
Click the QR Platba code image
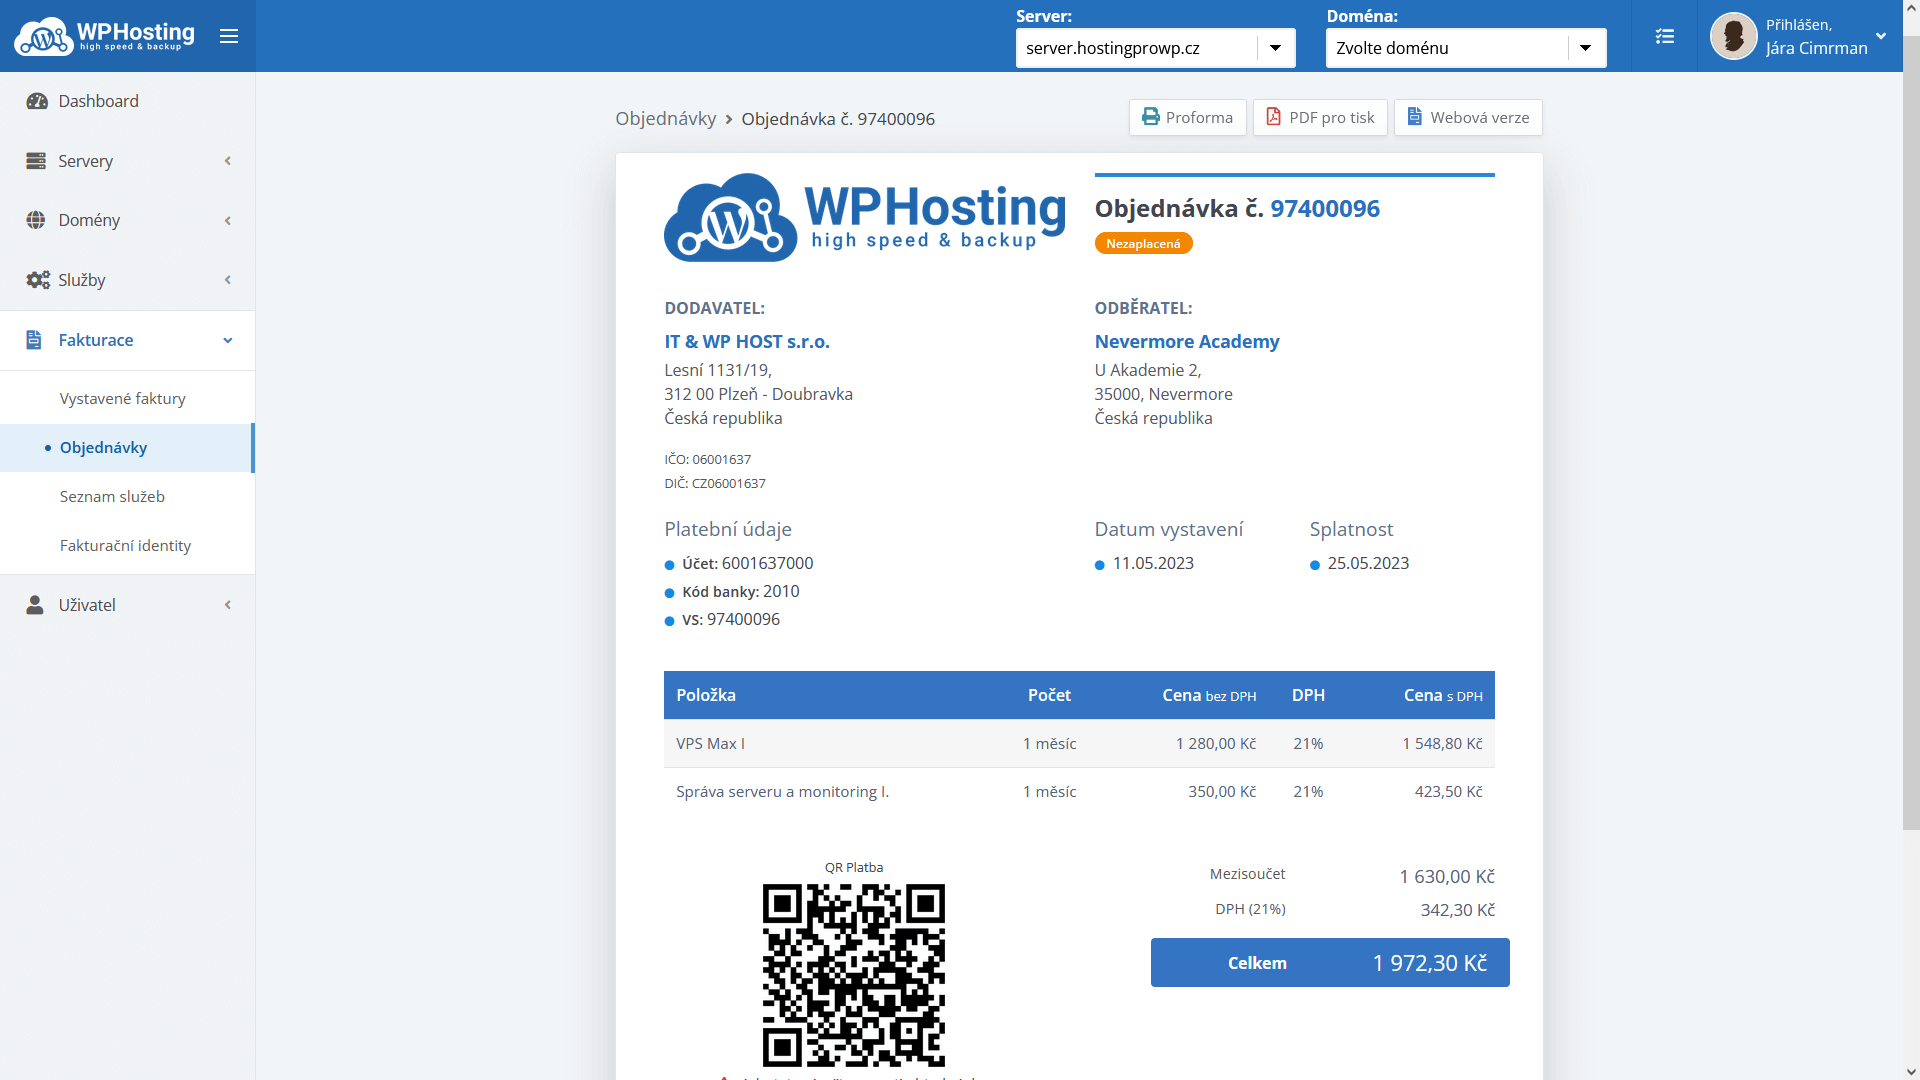tap(853, 974)
